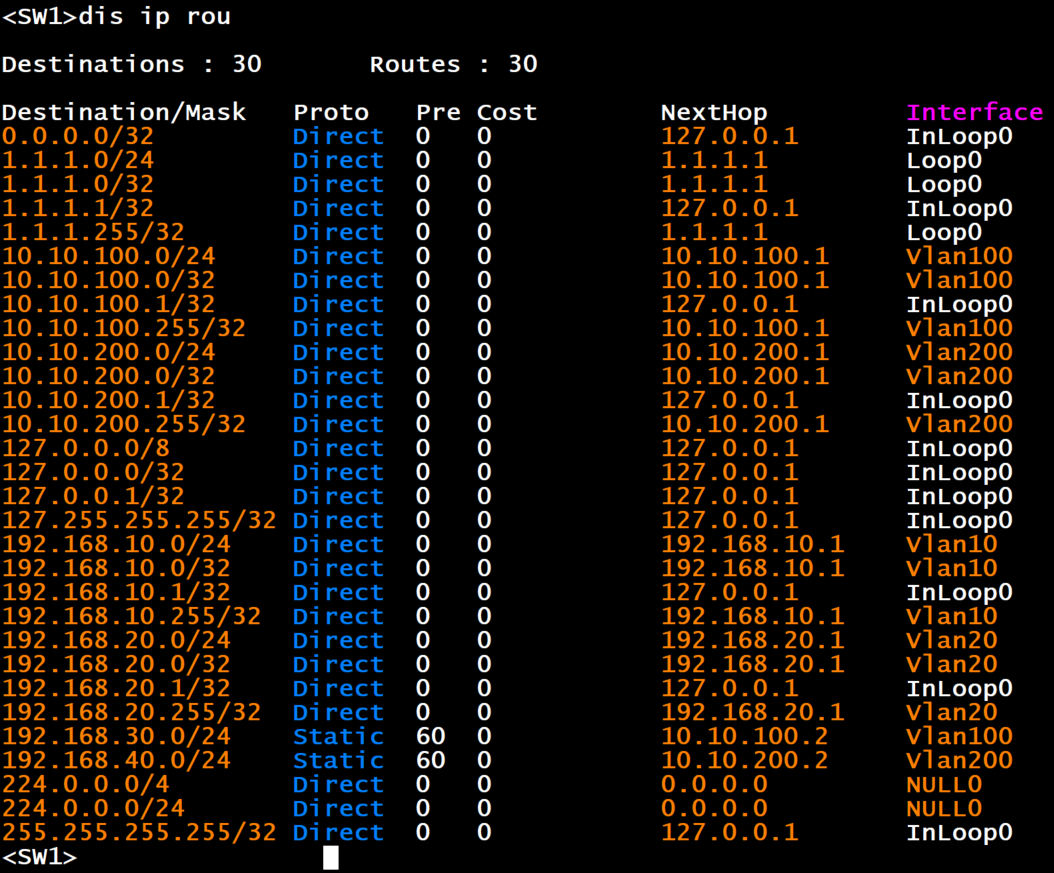Select destination 192.168.10.0/24

[x=116, y=545]
